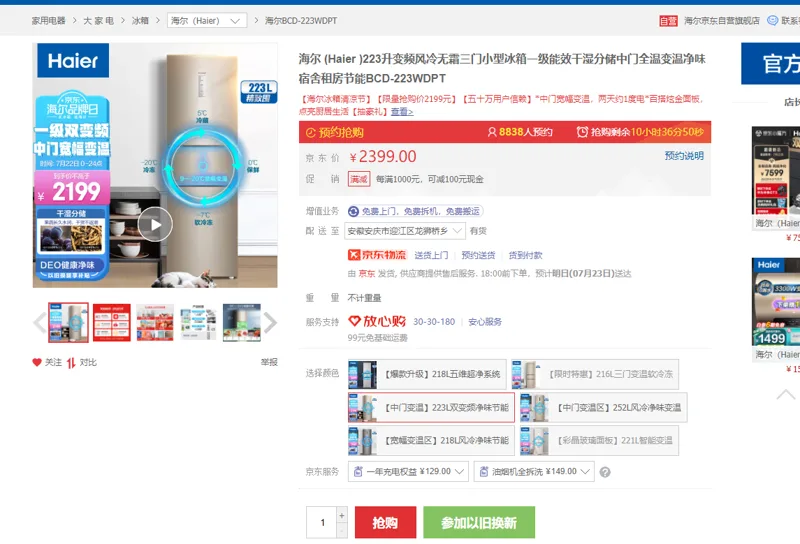Click the blue 京东 shipper link
This screenshot has width=800, height=544.
366,274
